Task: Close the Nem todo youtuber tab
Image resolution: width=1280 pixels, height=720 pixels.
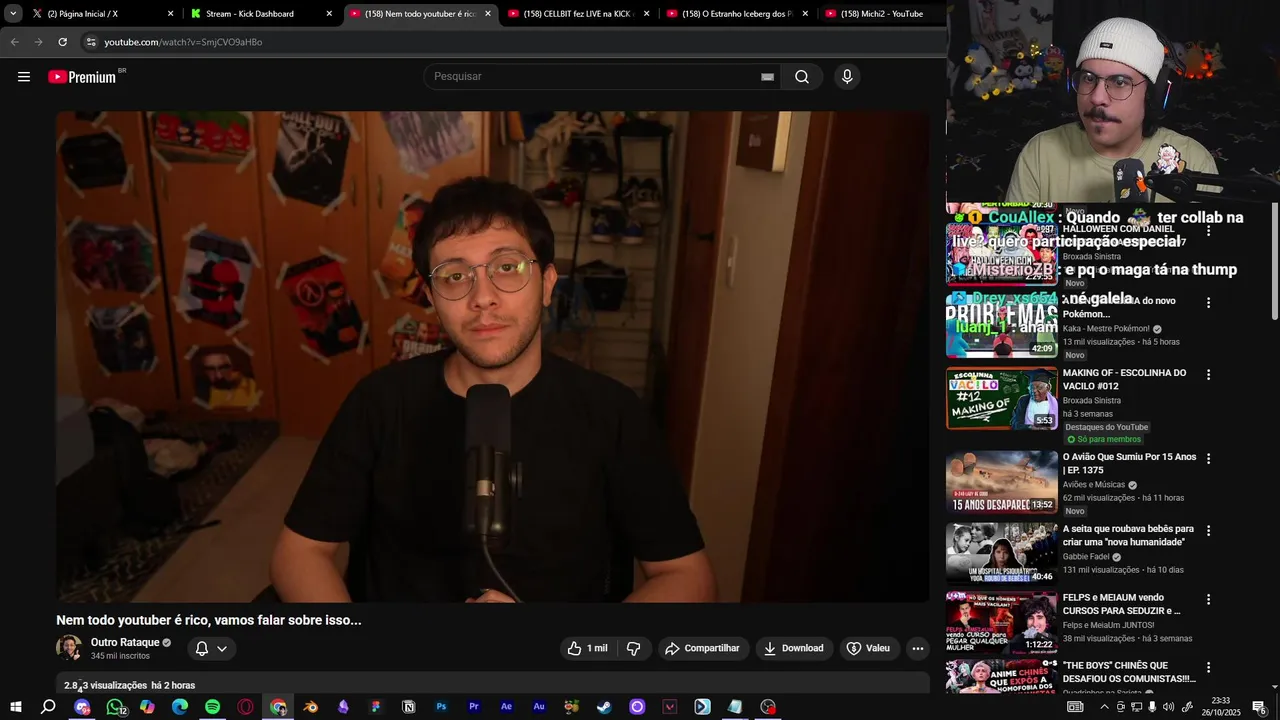Action: pos(488,14)
